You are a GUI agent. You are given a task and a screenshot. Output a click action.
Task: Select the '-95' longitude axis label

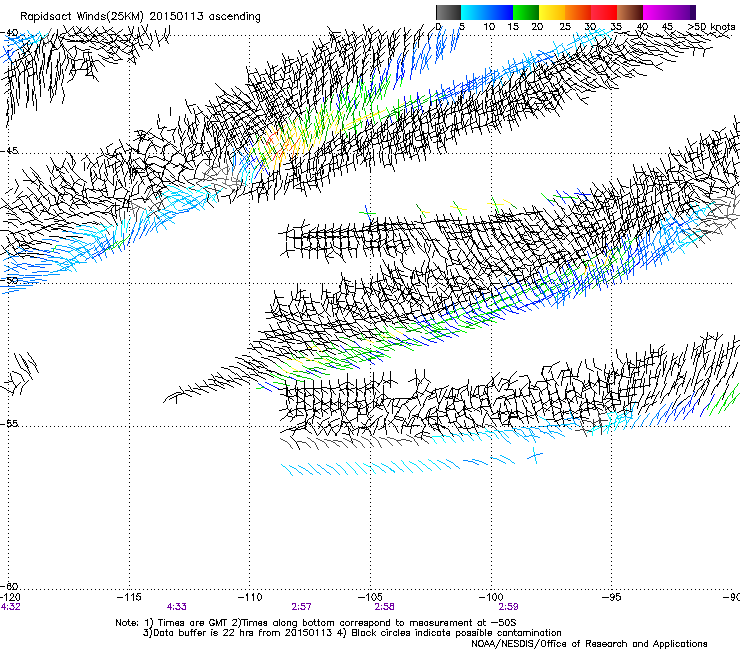pyautogui.click(x=611, y=598)
